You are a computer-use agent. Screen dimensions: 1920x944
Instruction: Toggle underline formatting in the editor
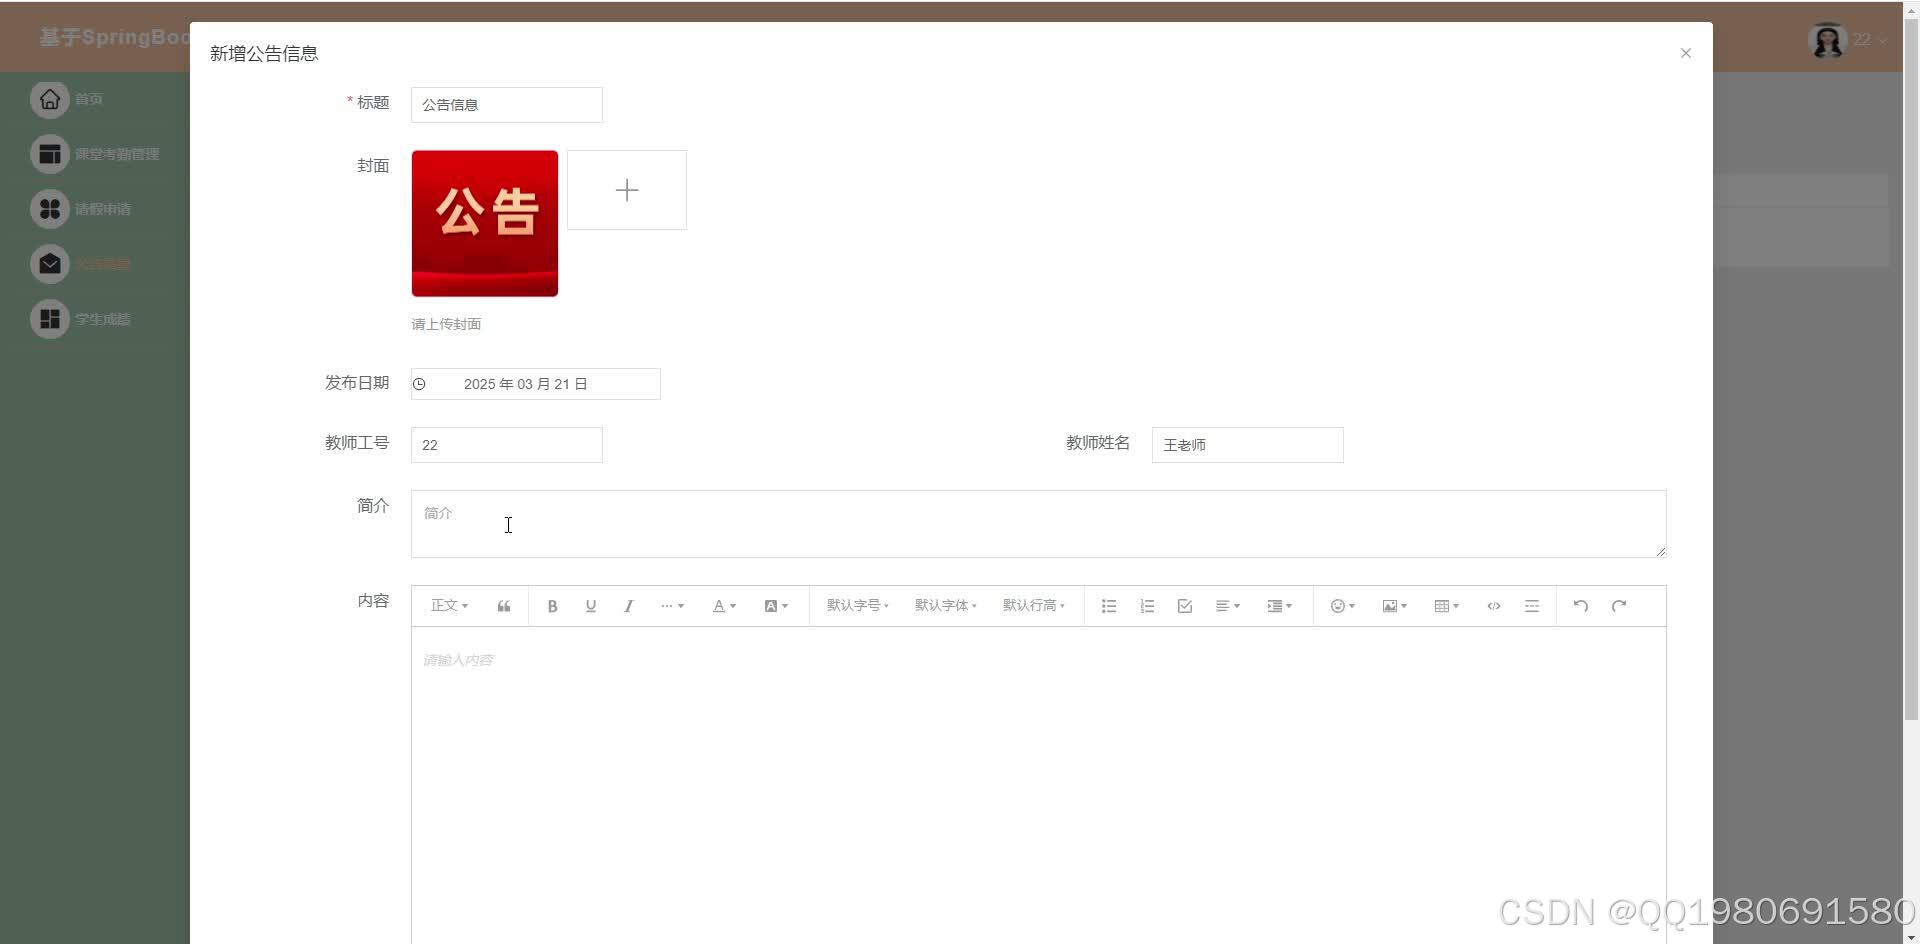pos(590,605)
